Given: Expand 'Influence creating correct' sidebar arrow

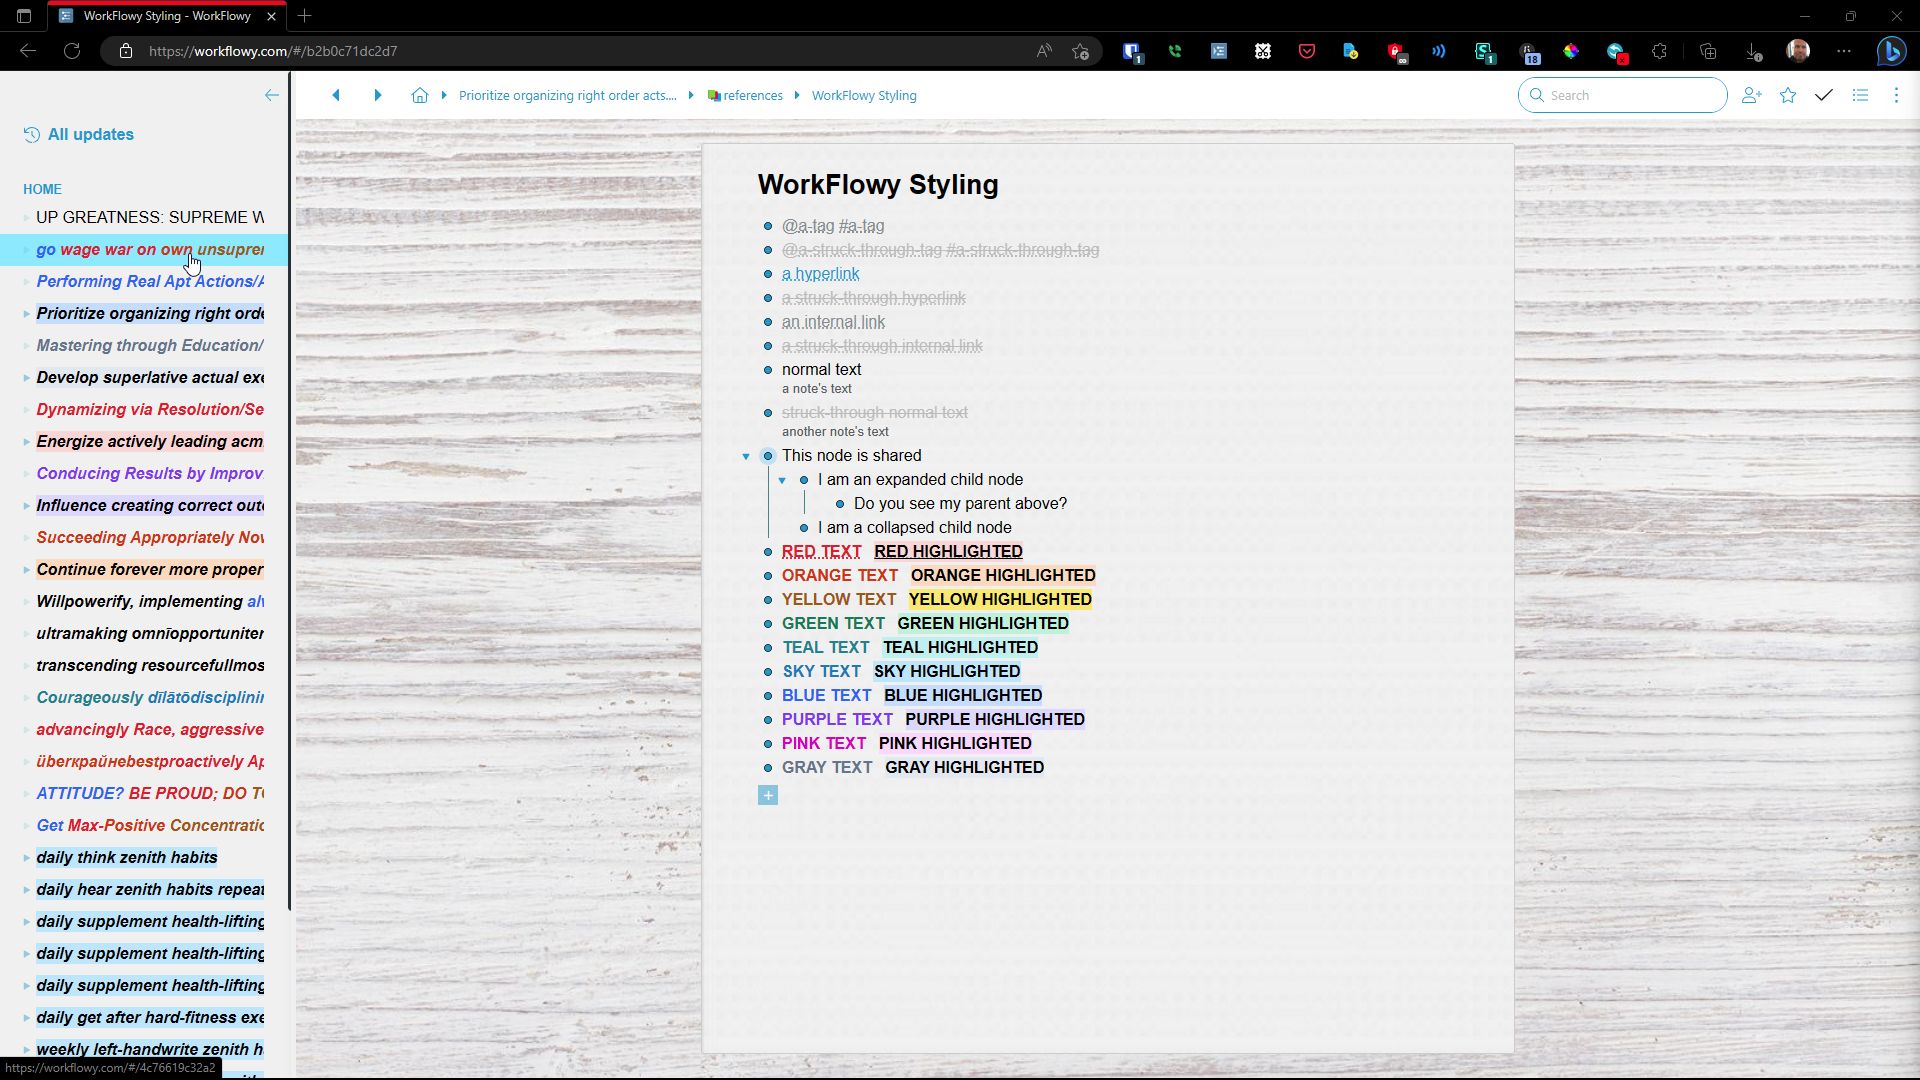Looking at the screenshot, I should pyautogui.click(x=26, y=506).
